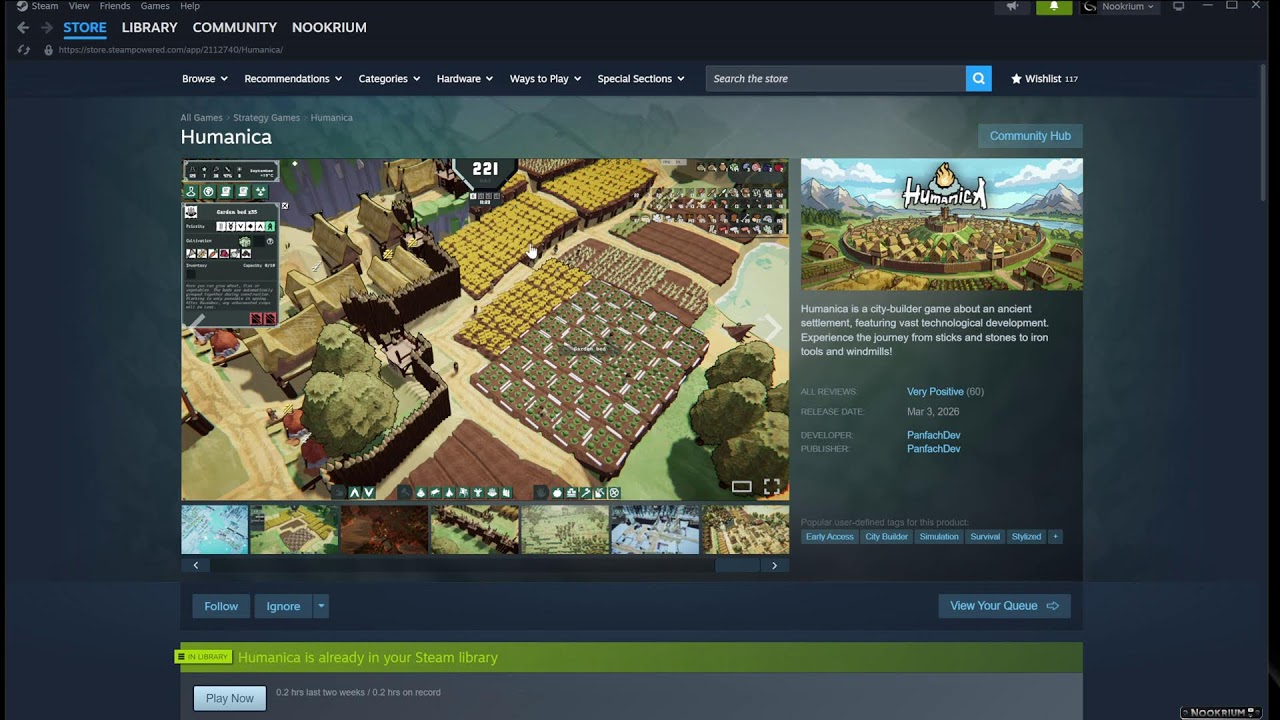Click the page reload icon
Image resolution: width=1280 pixels, height=720 pixels.
click(24, 50)
